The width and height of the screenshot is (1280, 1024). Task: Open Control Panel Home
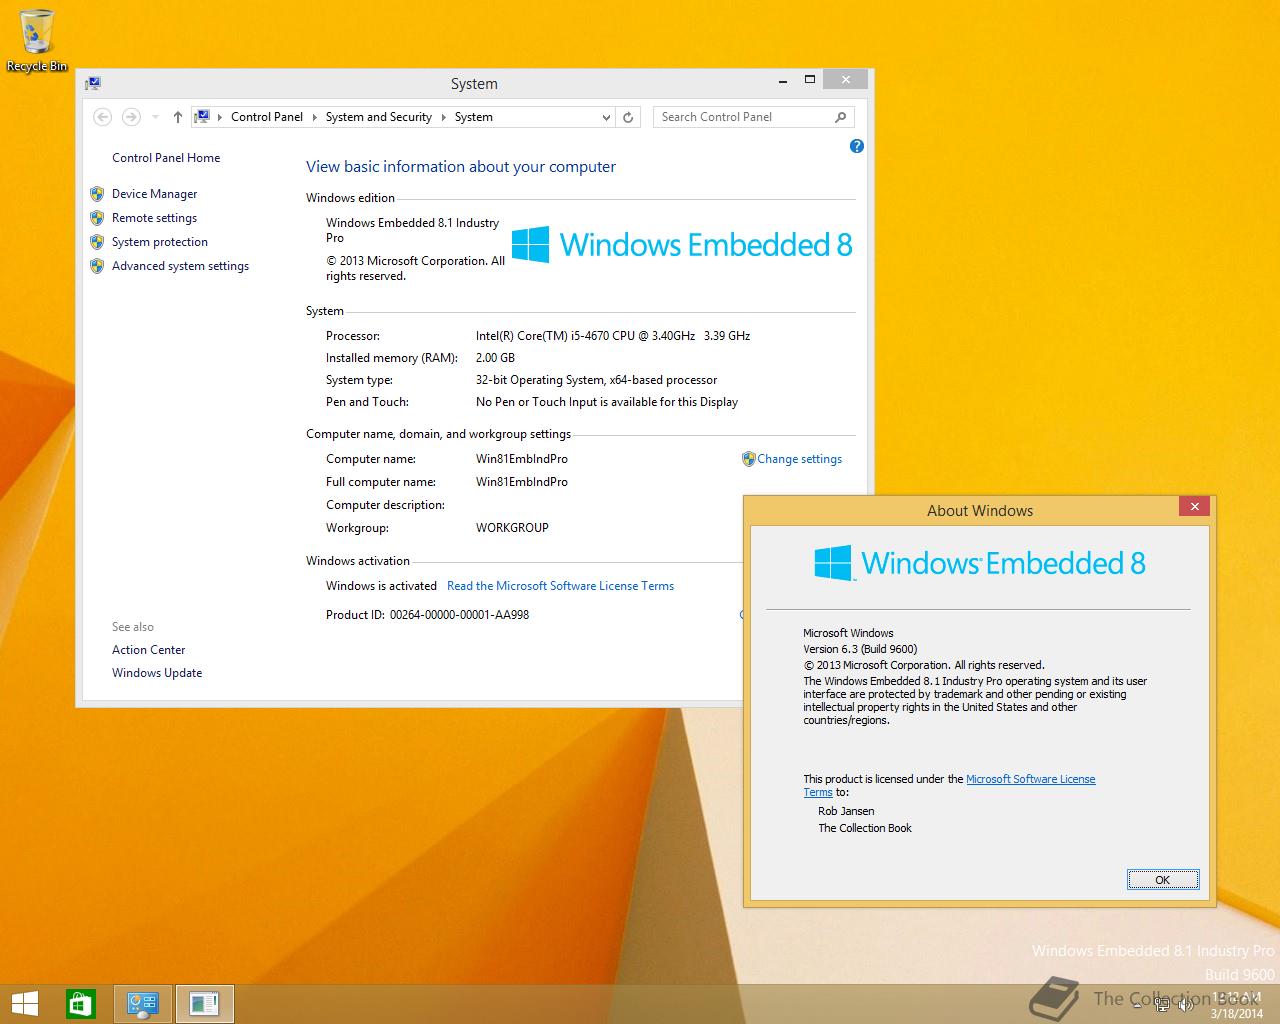pos(166,158)
